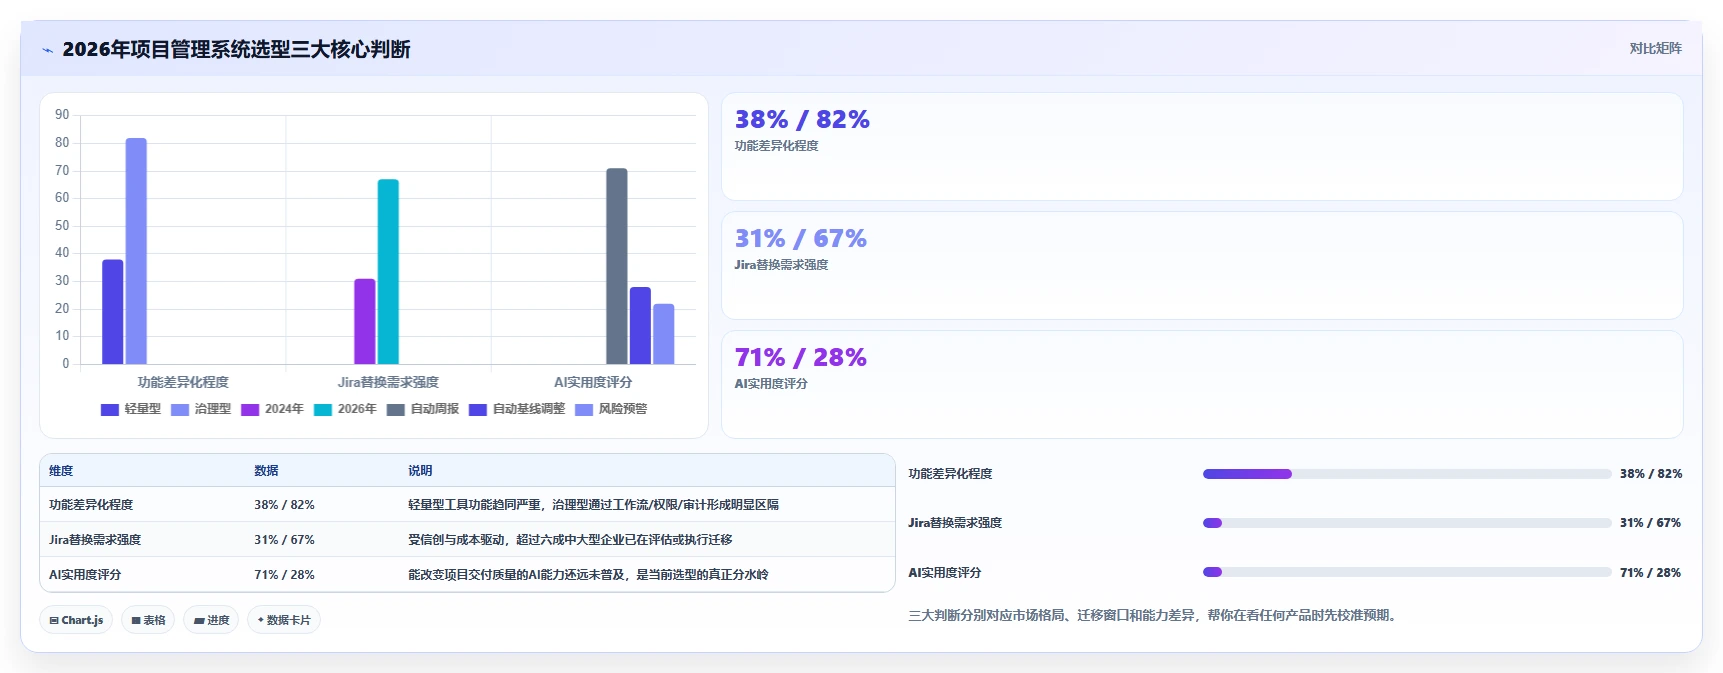Select the 功能差异化程度 table row cell
This screenshot has width=1723, height=673.
point(91,505)
